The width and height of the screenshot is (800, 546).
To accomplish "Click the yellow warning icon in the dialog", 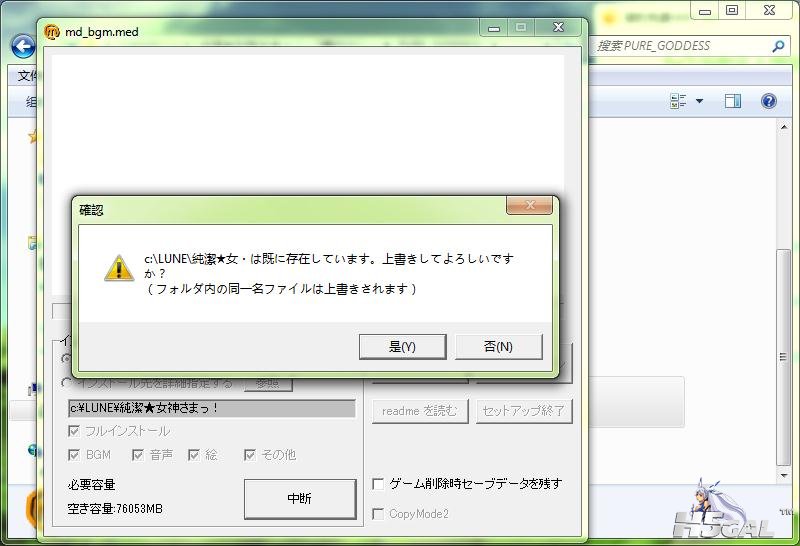I will (x=119, y=267).
